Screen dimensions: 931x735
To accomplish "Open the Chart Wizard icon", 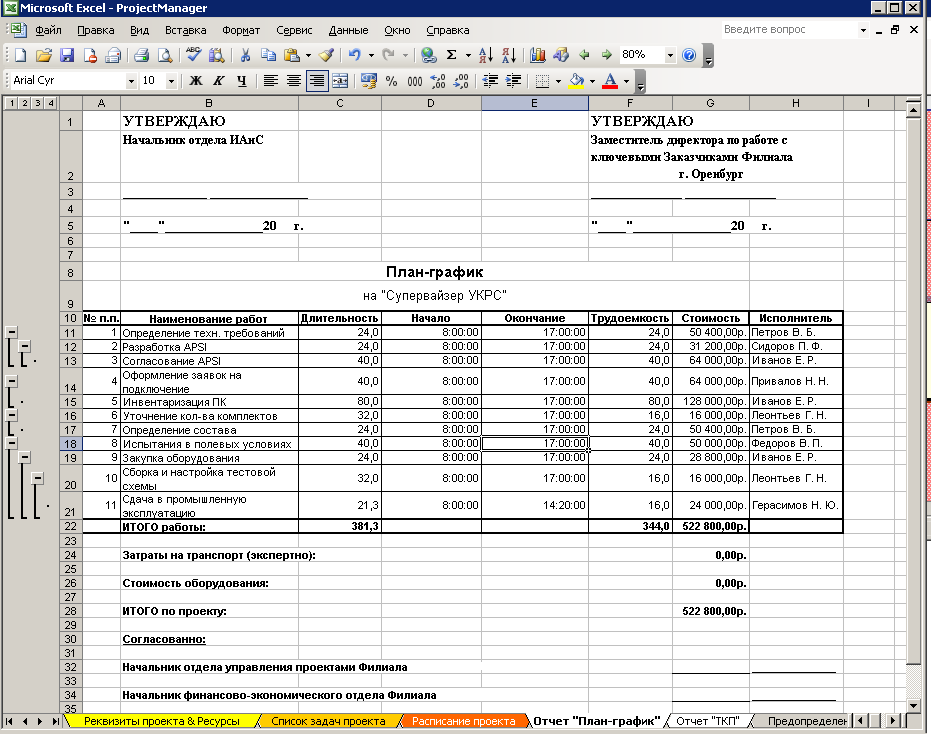I will (537, 55).
